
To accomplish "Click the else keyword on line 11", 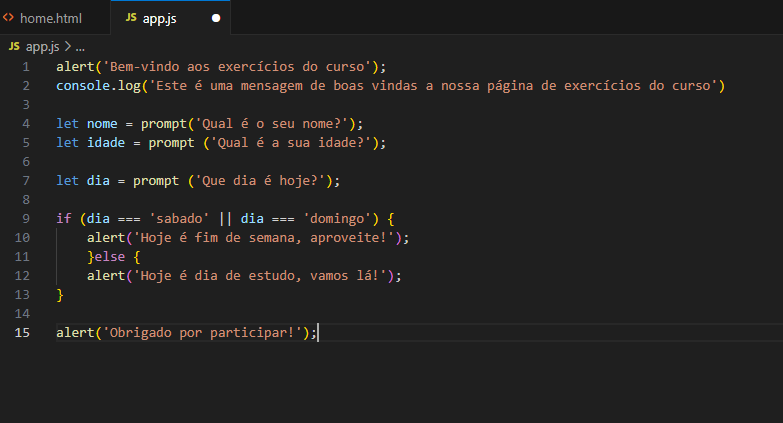I will 110,257.
